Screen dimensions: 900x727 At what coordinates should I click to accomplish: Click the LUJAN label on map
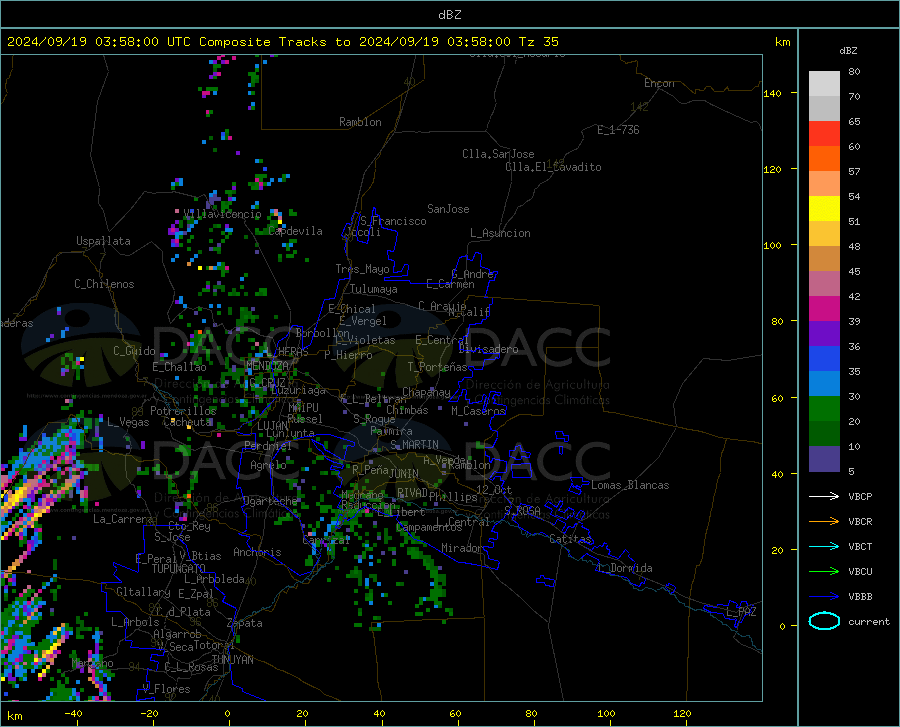click(272, 426)
